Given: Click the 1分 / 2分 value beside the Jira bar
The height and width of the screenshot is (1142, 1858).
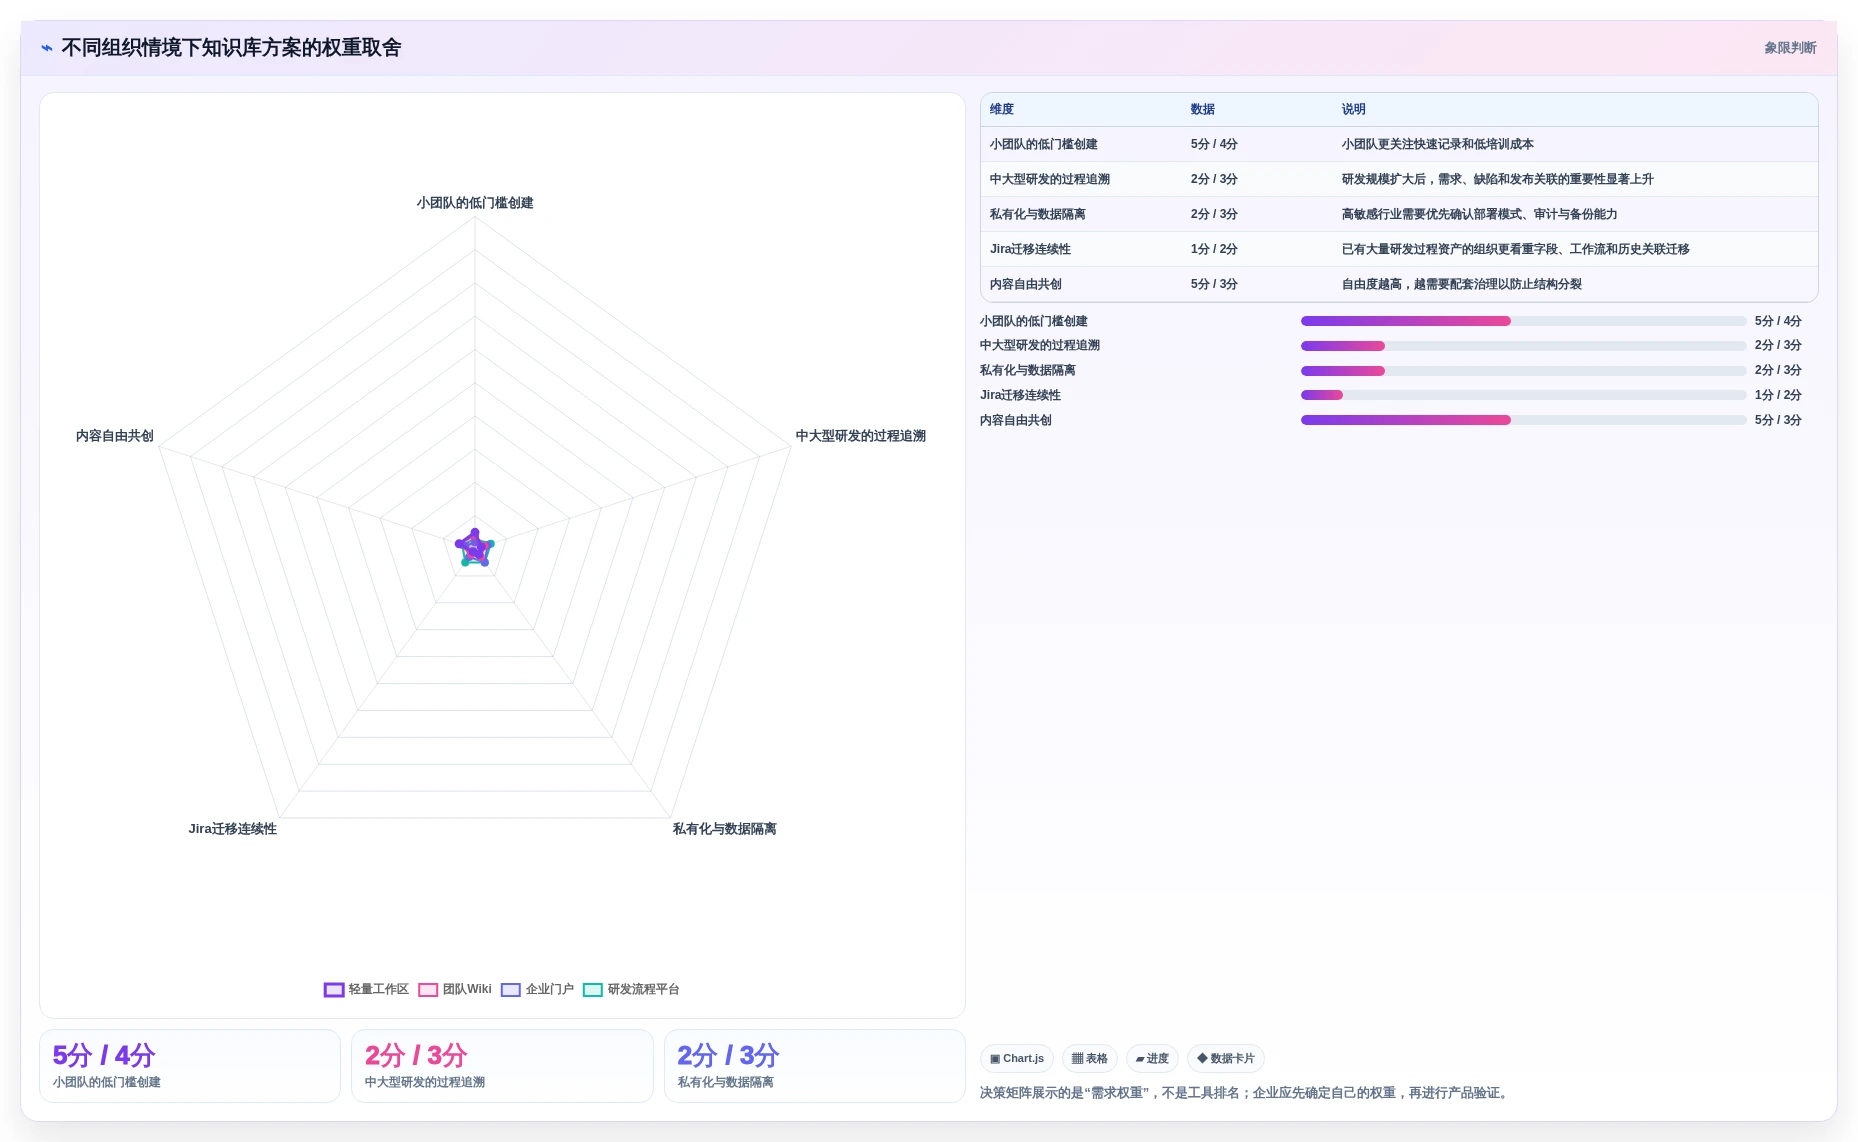Looking at the screenshot, I should click(1778, 395).
